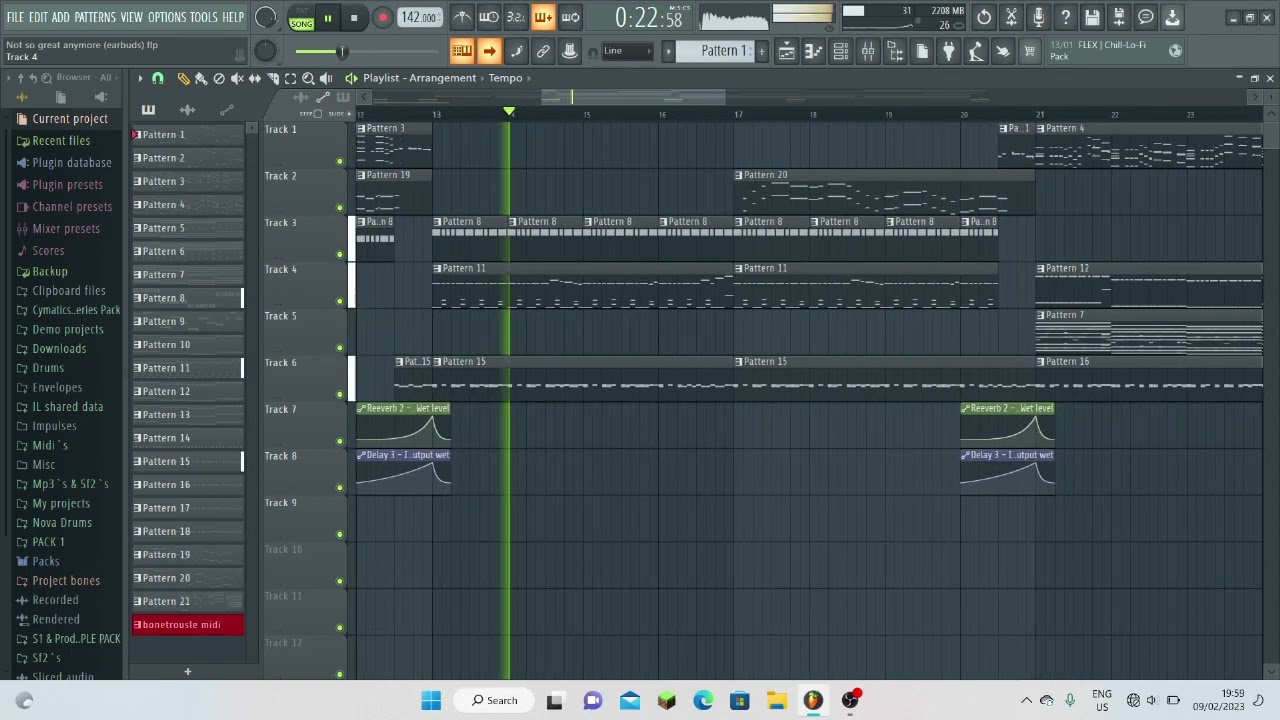
Task: Toggle the record button
Action: (x=383, y=18)
